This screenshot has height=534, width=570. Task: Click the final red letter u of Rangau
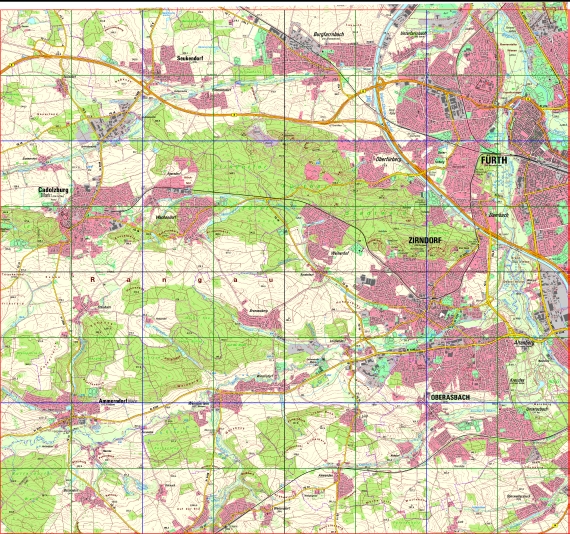[x=270, y=280]
